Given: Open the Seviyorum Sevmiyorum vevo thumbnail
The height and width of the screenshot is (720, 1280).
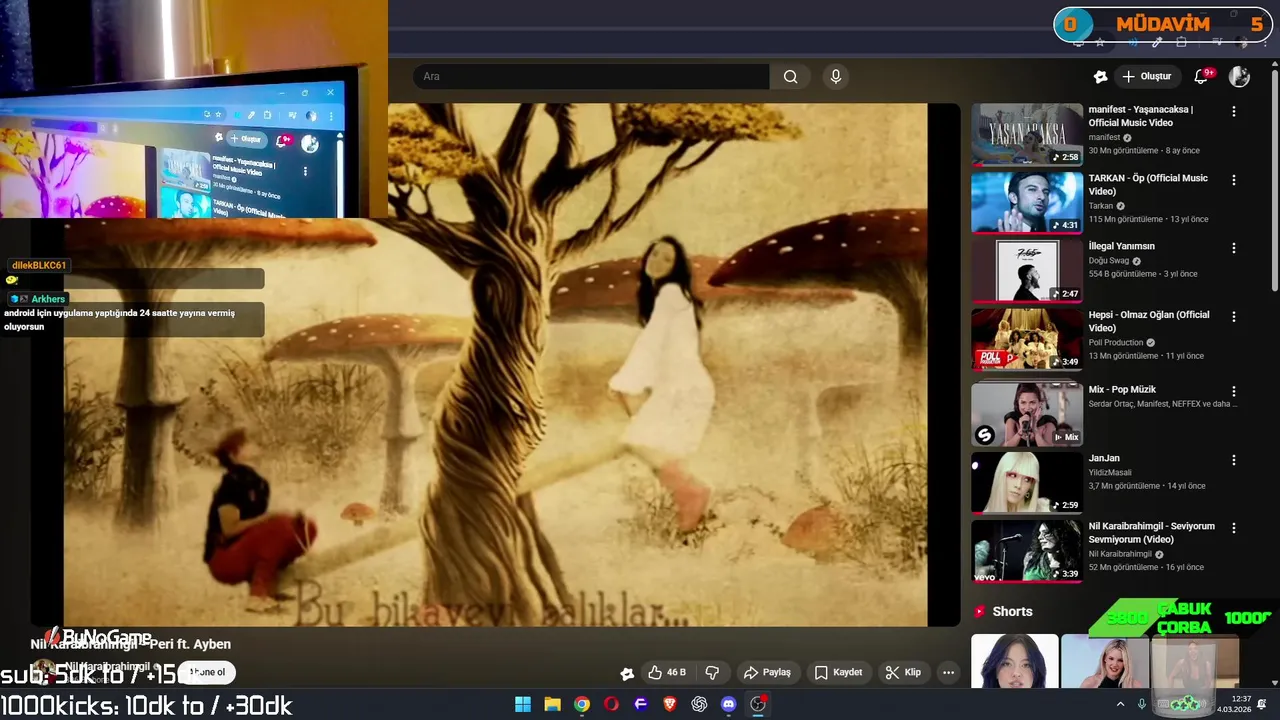Looking at the screenshot, I should coord(1027,550).
